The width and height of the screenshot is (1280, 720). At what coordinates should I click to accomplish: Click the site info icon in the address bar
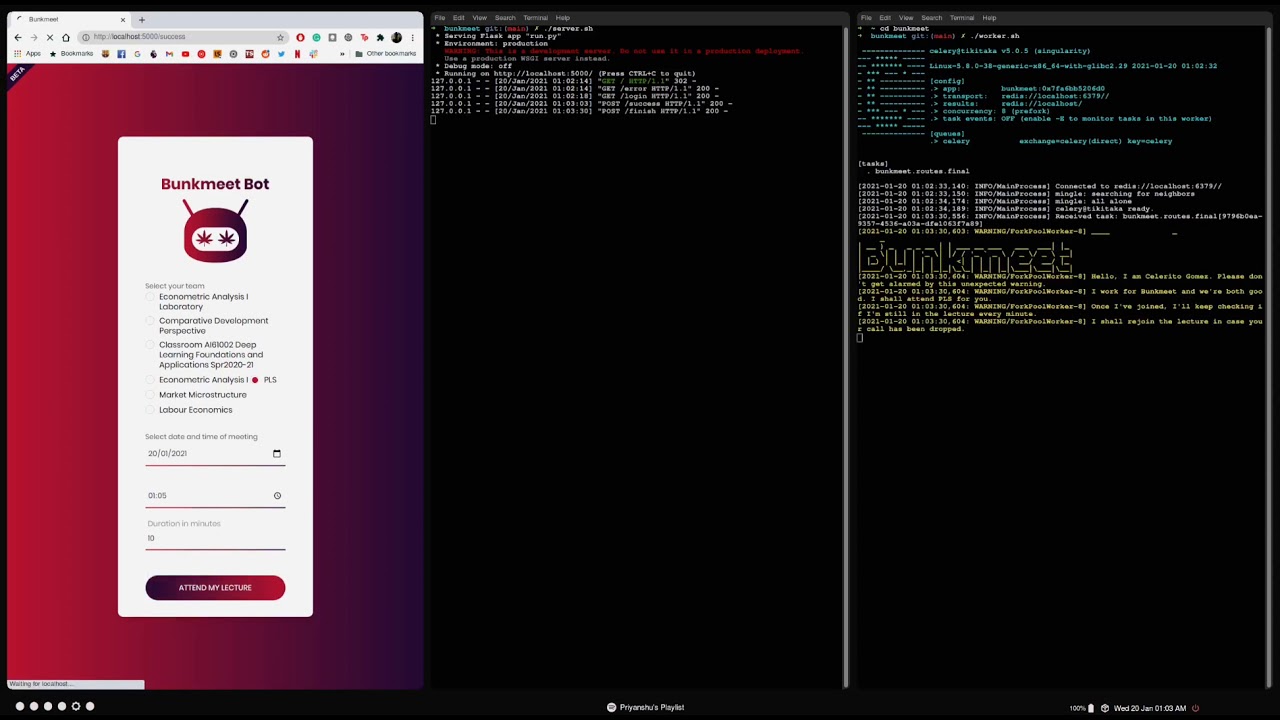click(x=86, y=37)
